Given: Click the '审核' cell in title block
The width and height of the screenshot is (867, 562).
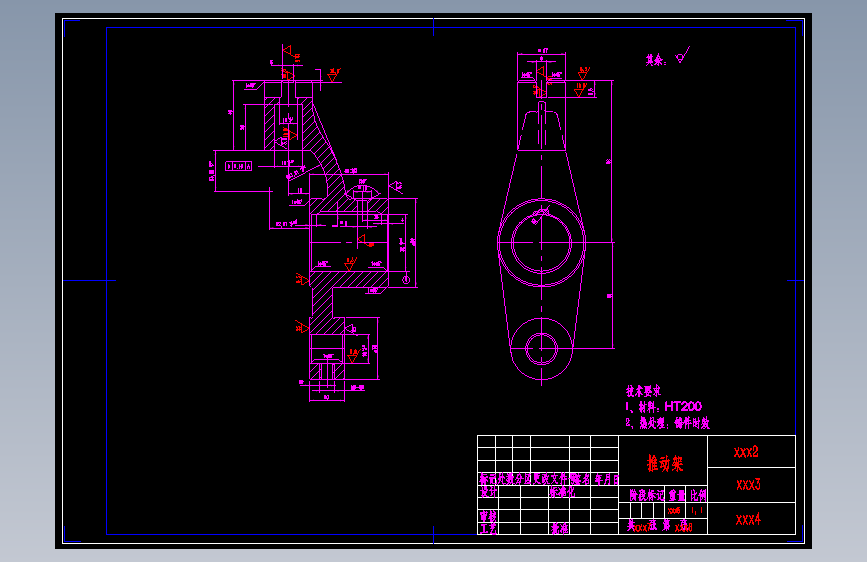Looking at the screenshot, I should pyautogui.click(x=488, y=516).
